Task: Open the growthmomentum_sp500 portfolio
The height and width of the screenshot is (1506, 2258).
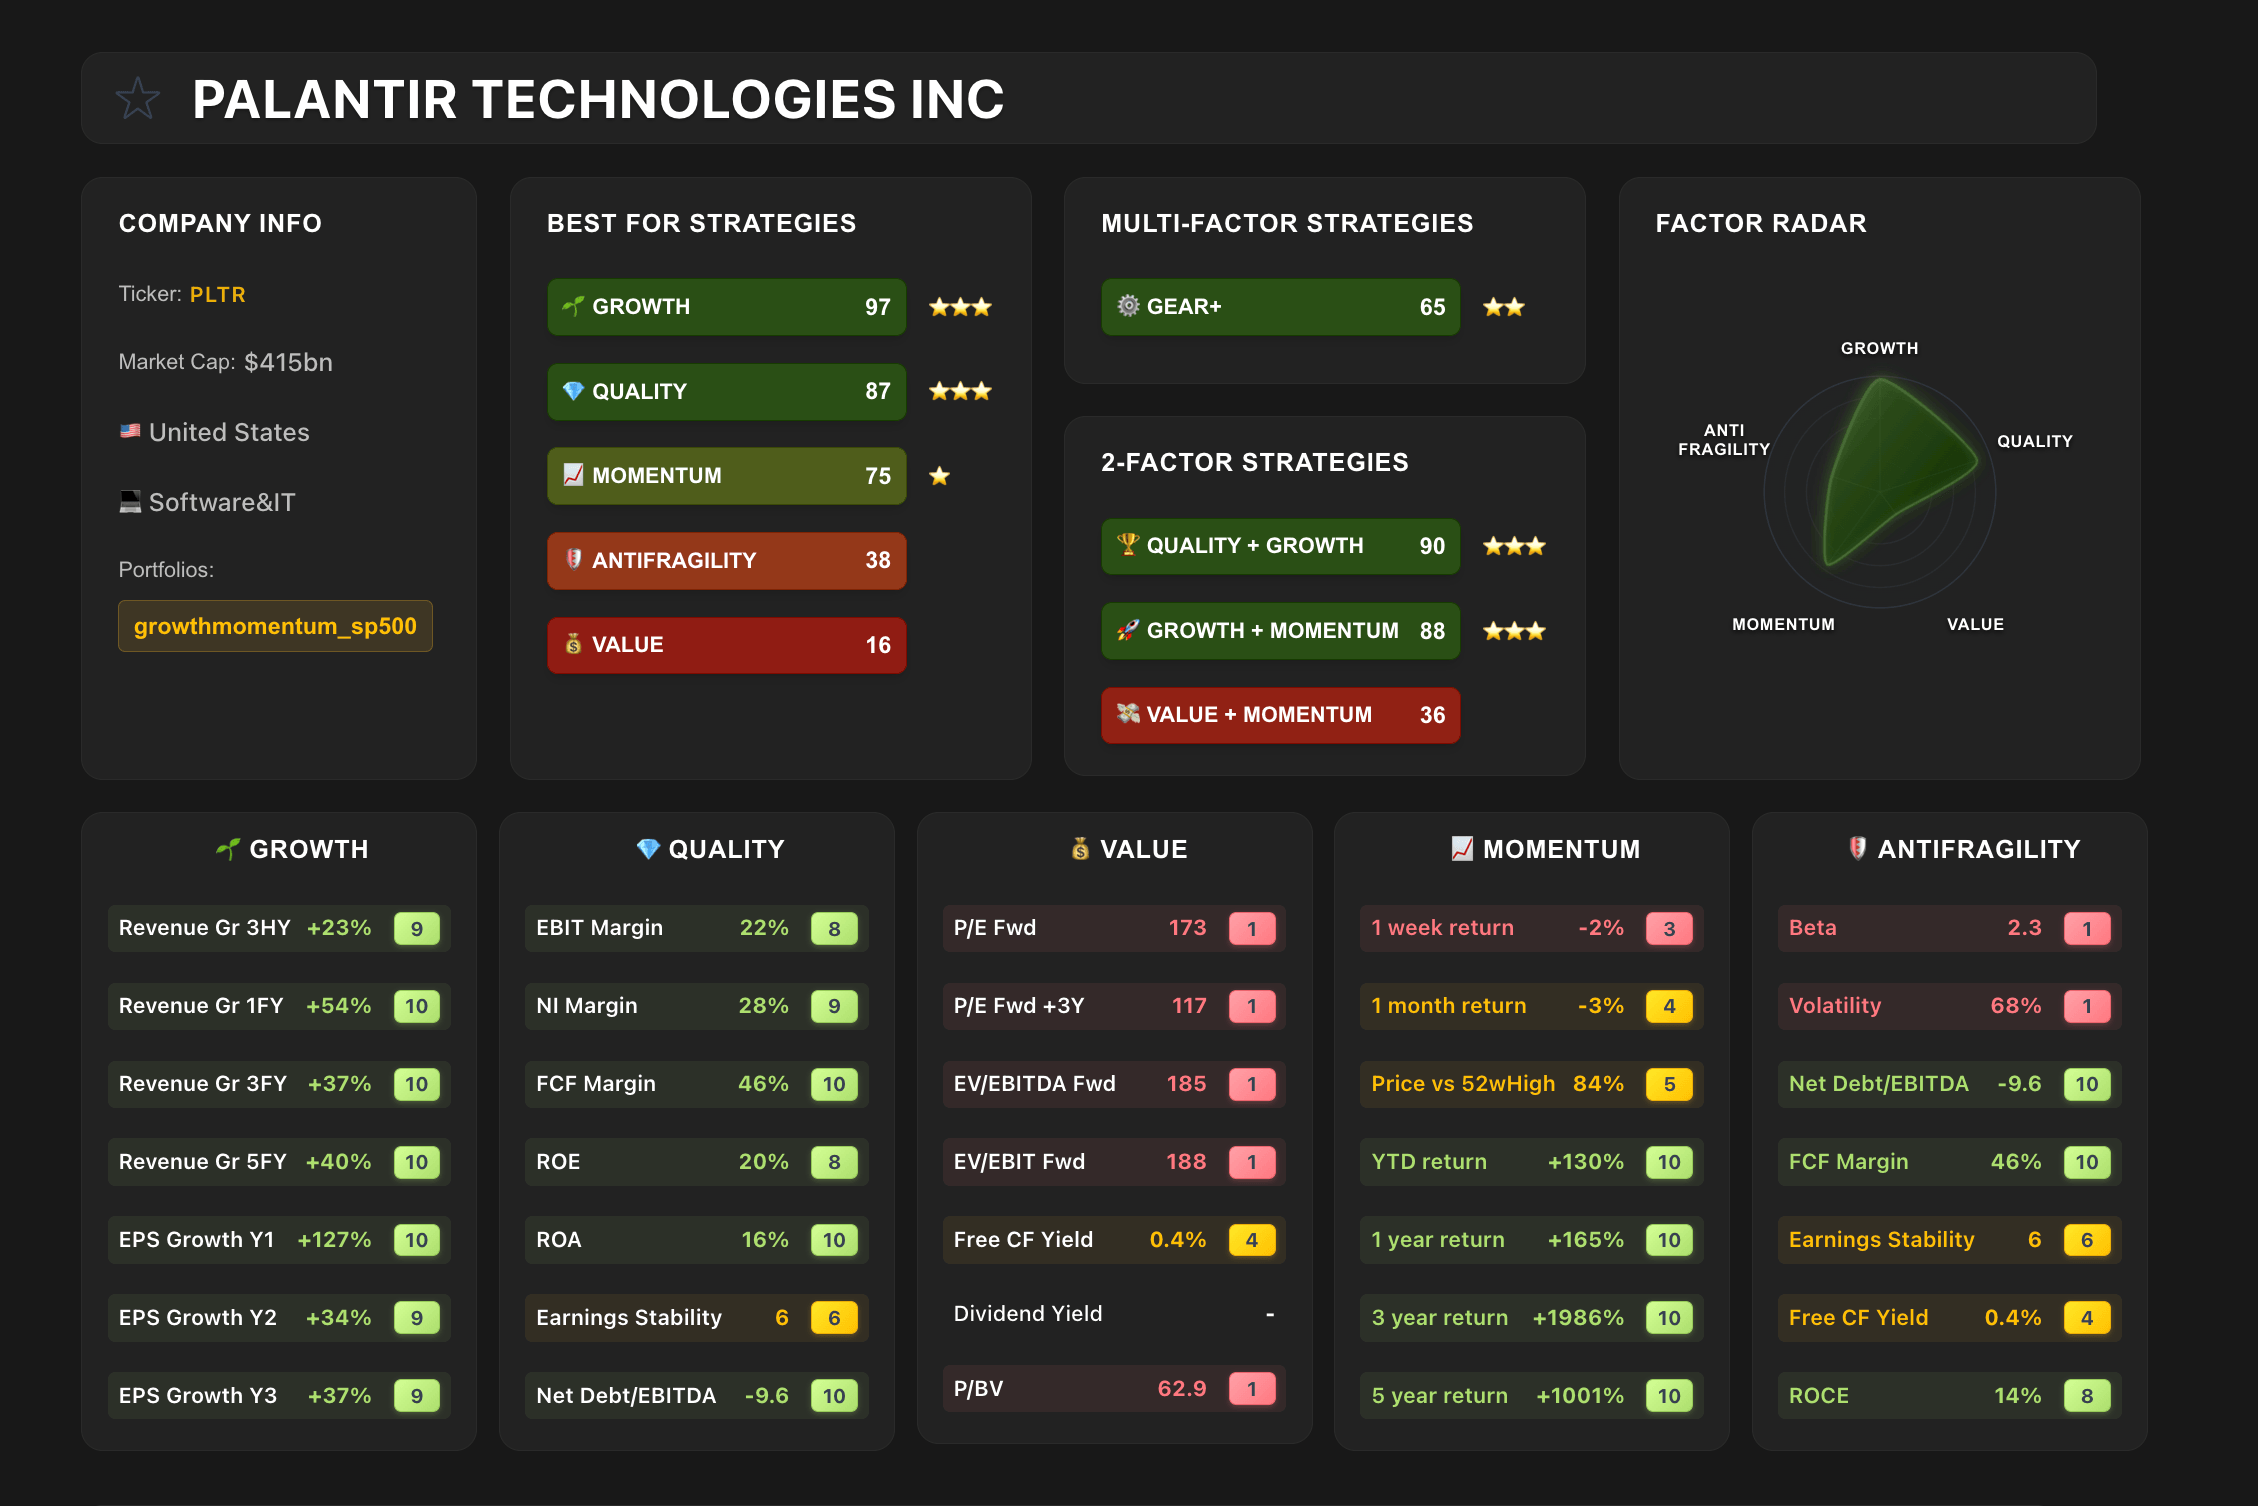Action: [x=274, y=626]
